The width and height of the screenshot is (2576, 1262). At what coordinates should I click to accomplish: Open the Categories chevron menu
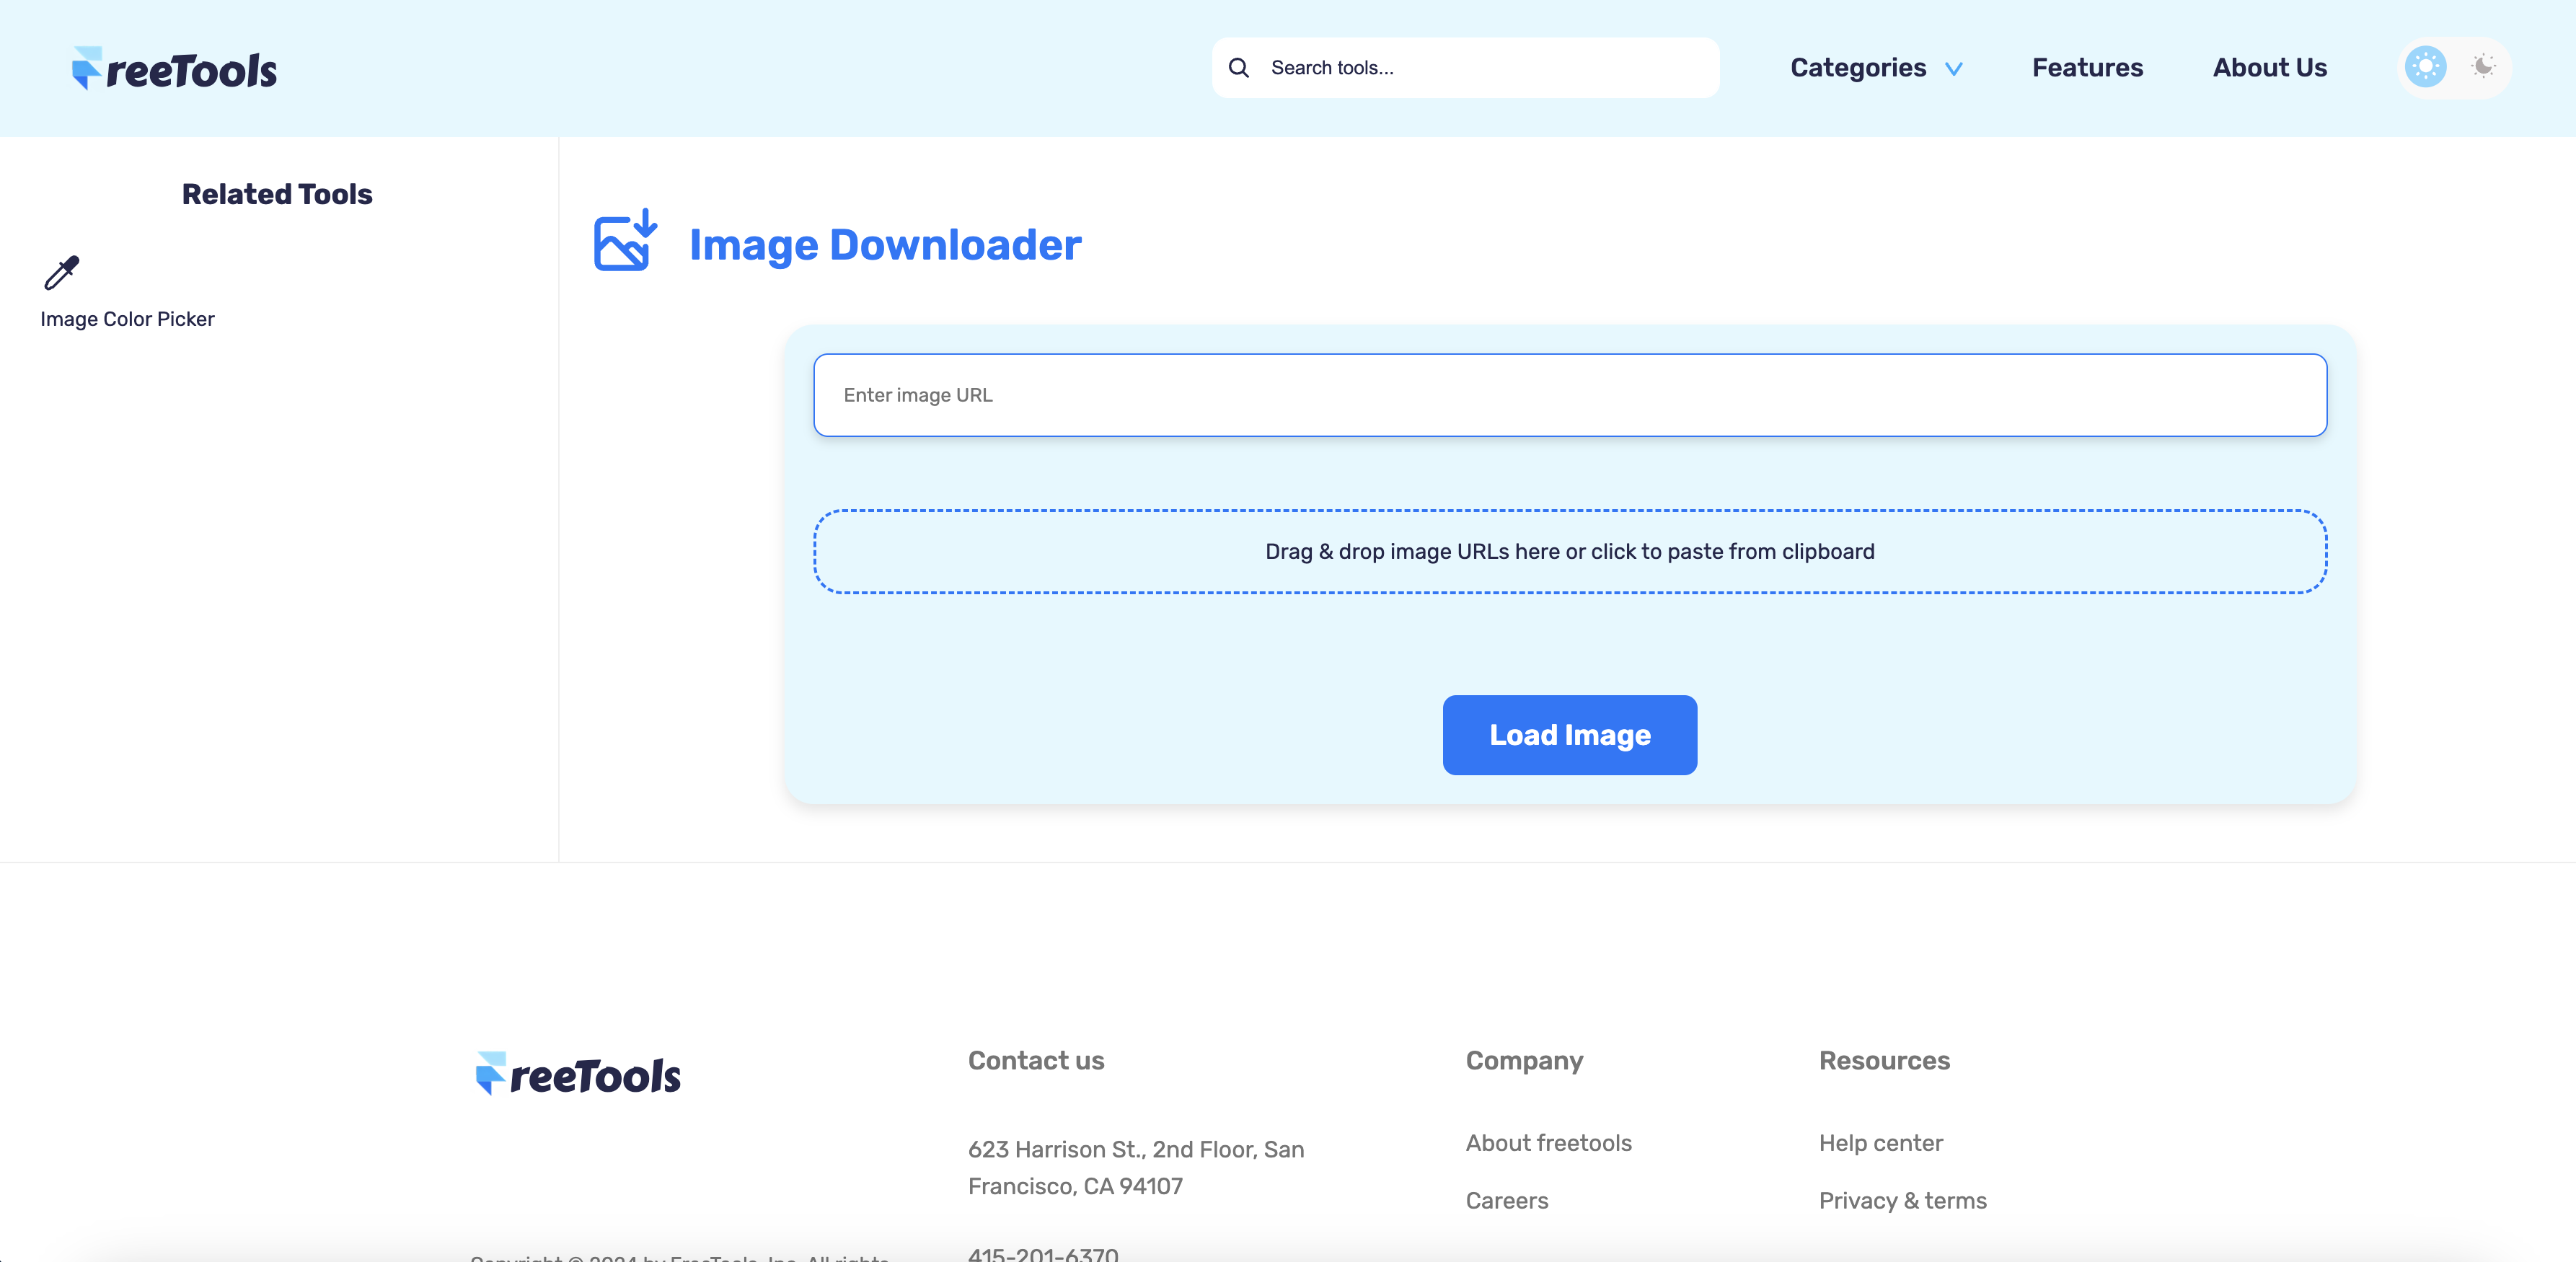[x=1954, y=68]
